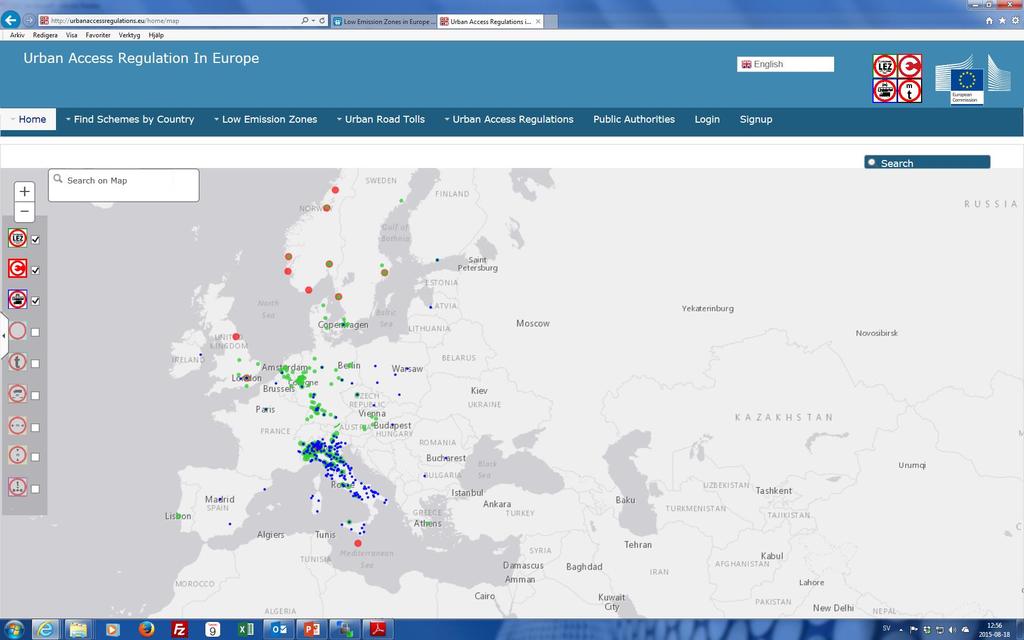Open the Verktyg menu
The width and height of the screenshot is (1024, 640).
pos(129,35)
